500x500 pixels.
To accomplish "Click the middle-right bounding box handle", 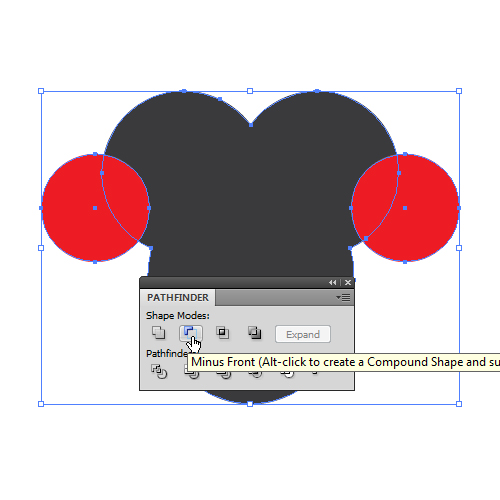I will 459,248.
